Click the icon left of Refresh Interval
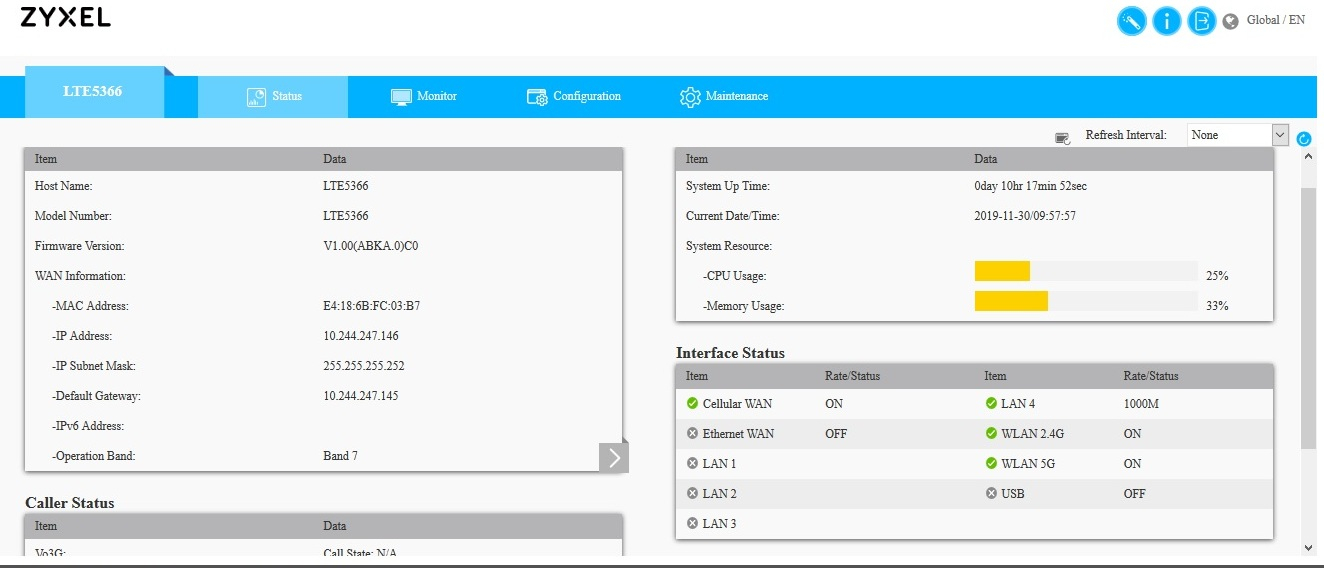The width and height of the screenshot is (1324, 568). pyautogui.click(x=1063, y=137)
